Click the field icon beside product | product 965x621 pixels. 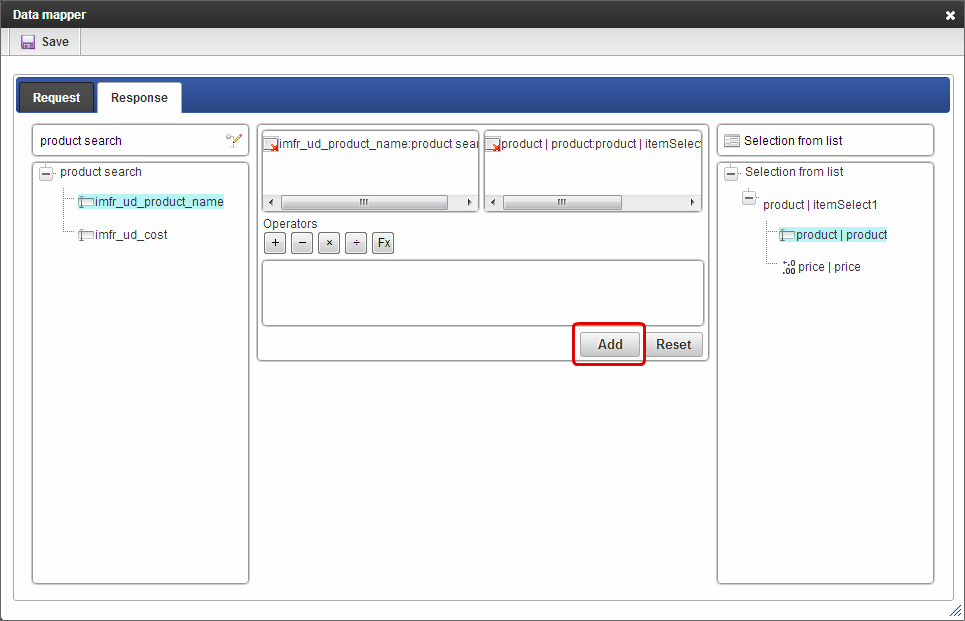click(787, 235)
